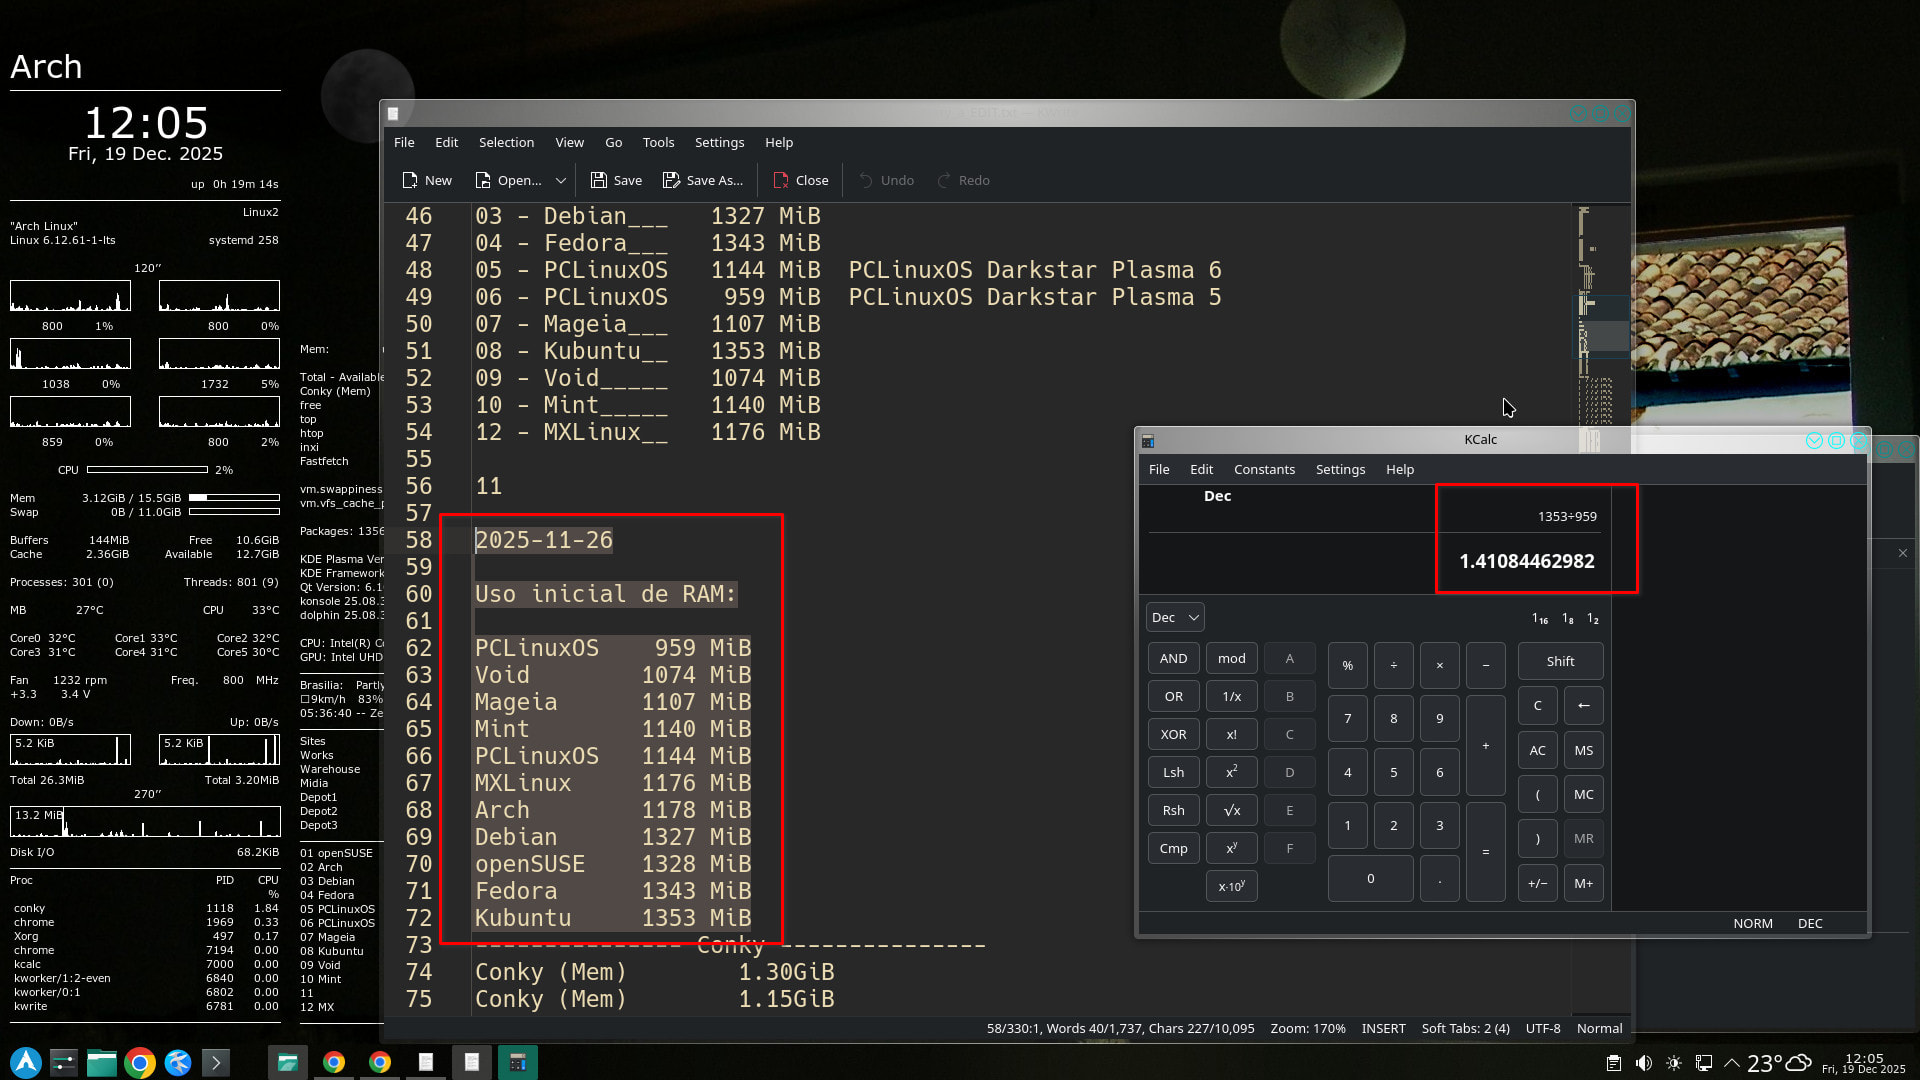Expand the Open recent files arrow

tap(561, 180)
